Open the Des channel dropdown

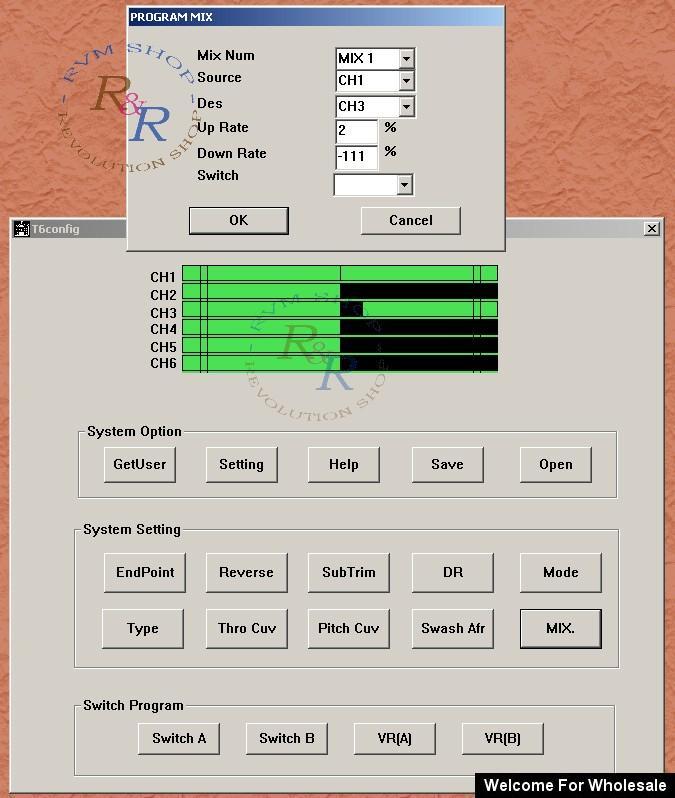click(x=405, y=107)
